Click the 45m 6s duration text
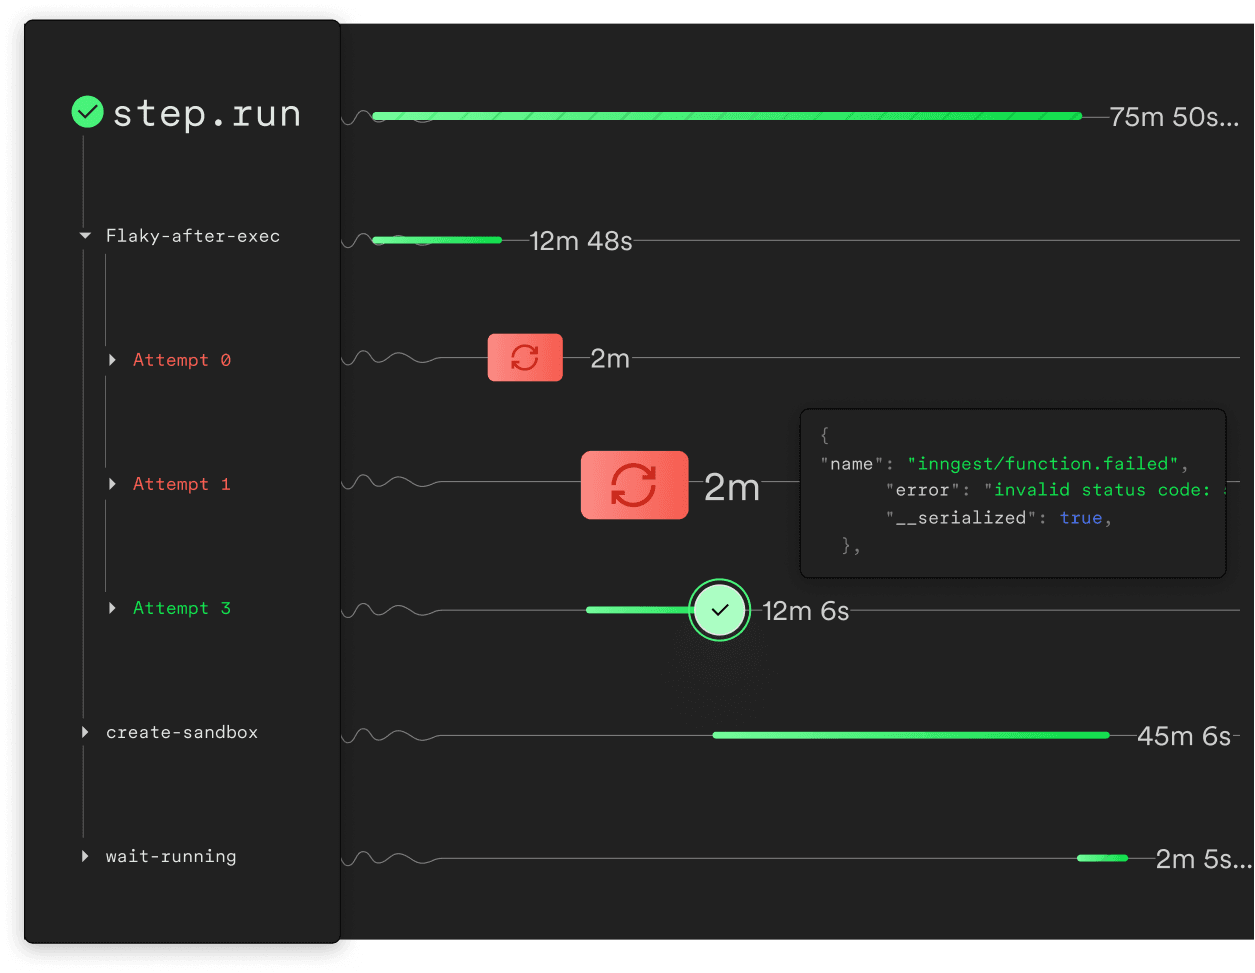The image size is (1255, 973). tap(1184, 736)
